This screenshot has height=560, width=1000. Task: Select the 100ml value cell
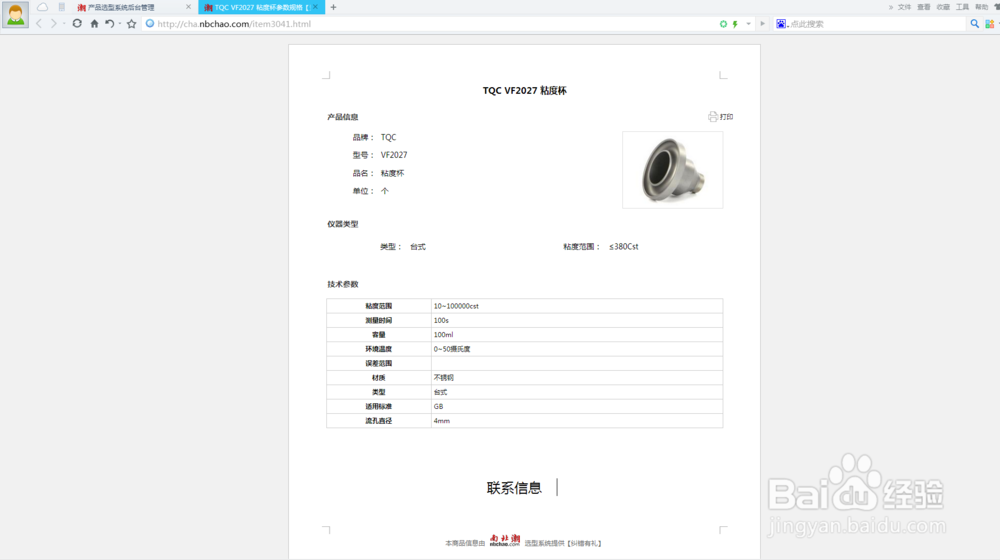pyautogui.click(x=577, y=335)
